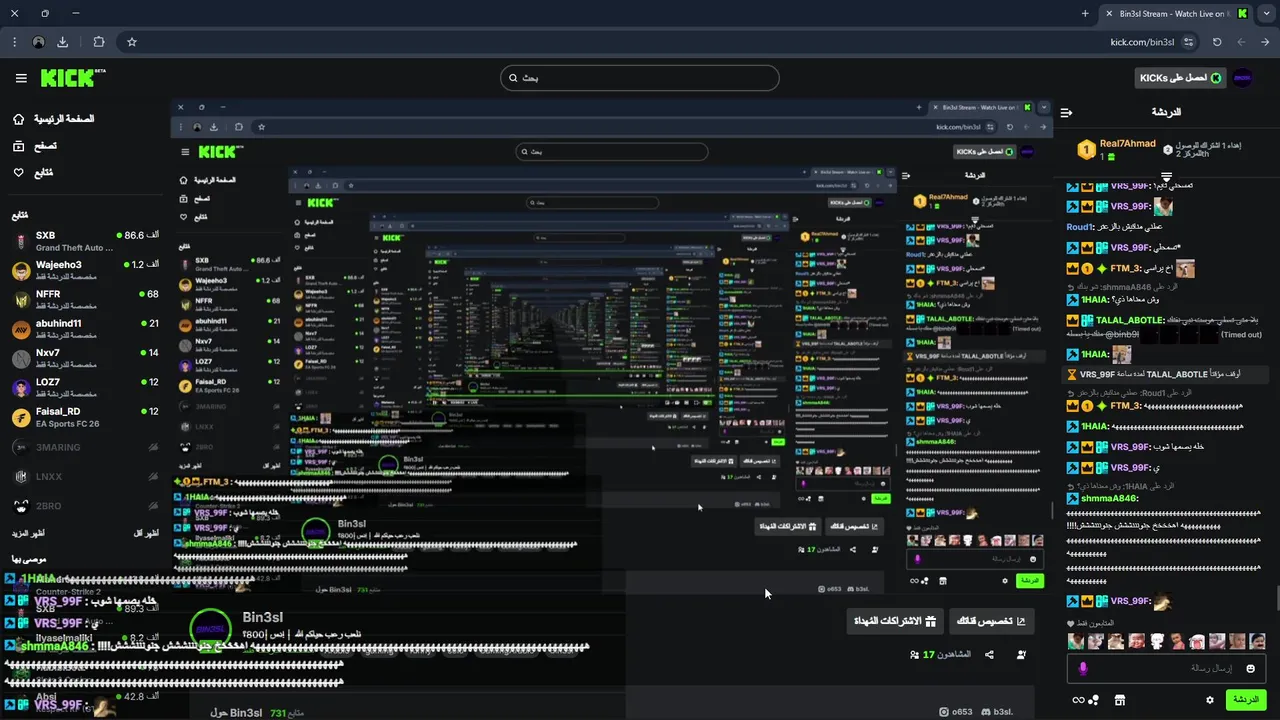The width and height of the screenshot is (1280, 720).
Task: Open browser extensions puzzle icon
Action: pyautogui.click(x=98, y=42)
